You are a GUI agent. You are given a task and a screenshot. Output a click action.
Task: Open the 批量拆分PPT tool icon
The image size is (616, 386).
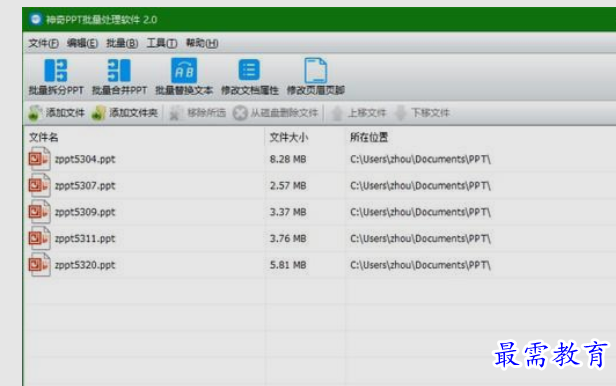56,71
